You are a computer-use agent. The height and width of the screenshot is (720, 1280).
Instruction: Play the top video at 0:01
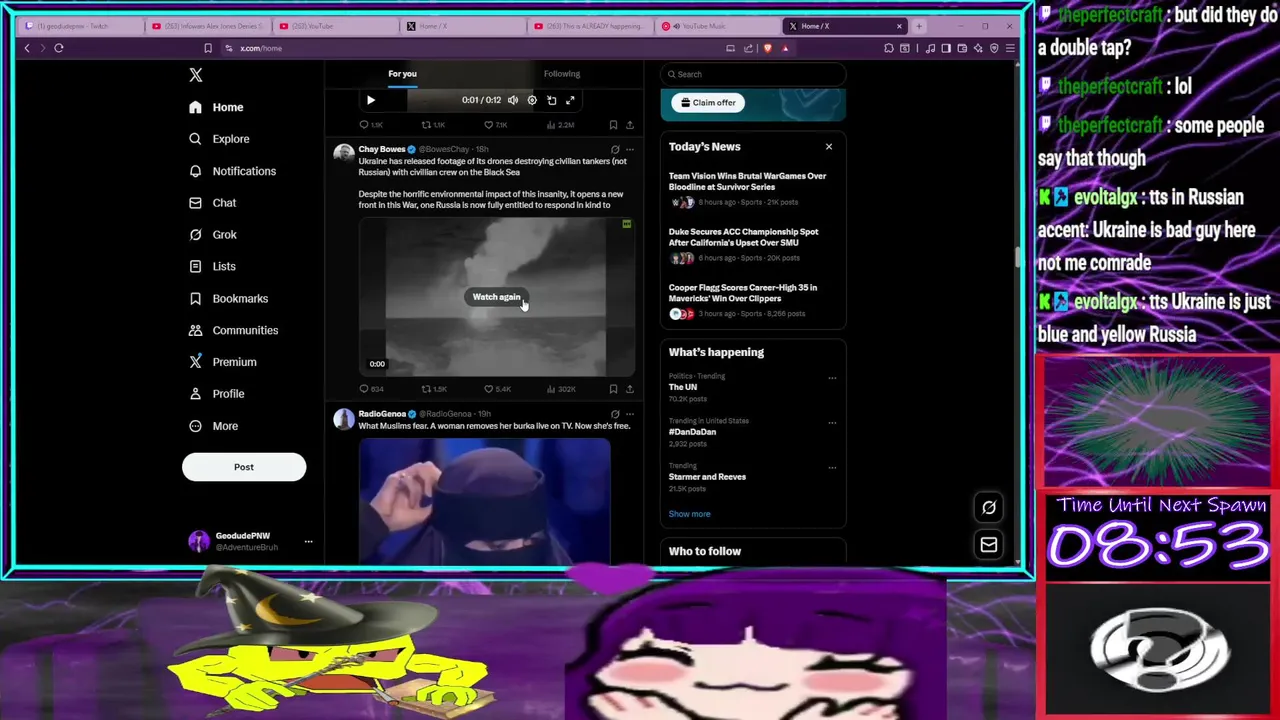[x=370, y=100]
